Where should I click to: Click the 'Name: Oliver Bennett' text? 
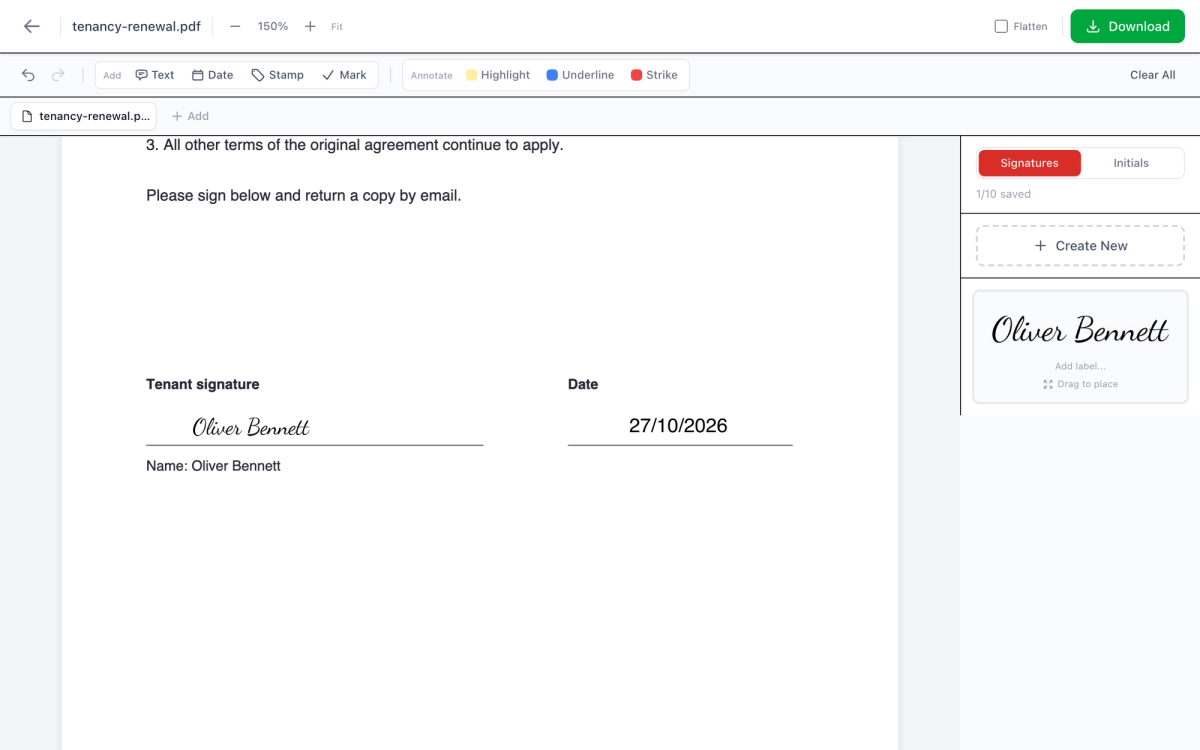click(213, 466)
